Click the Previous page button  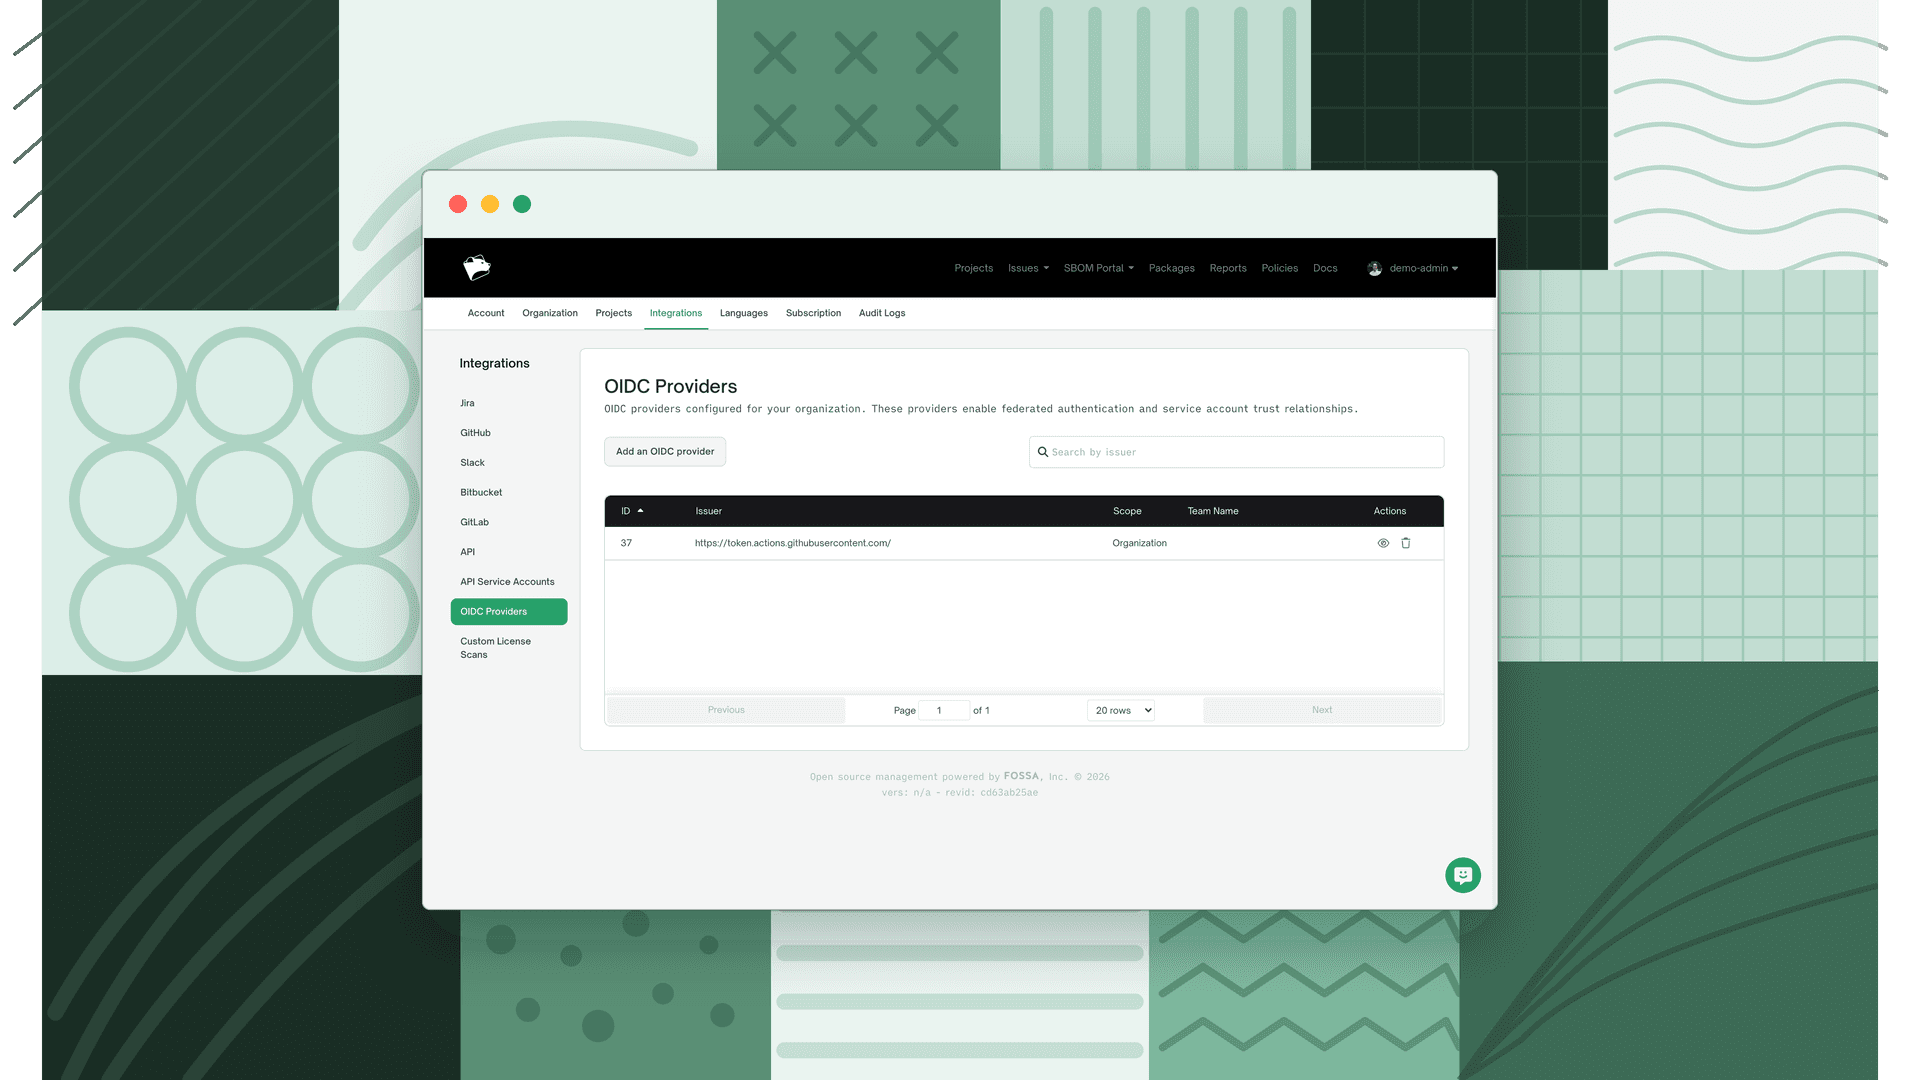coord(726,710)
